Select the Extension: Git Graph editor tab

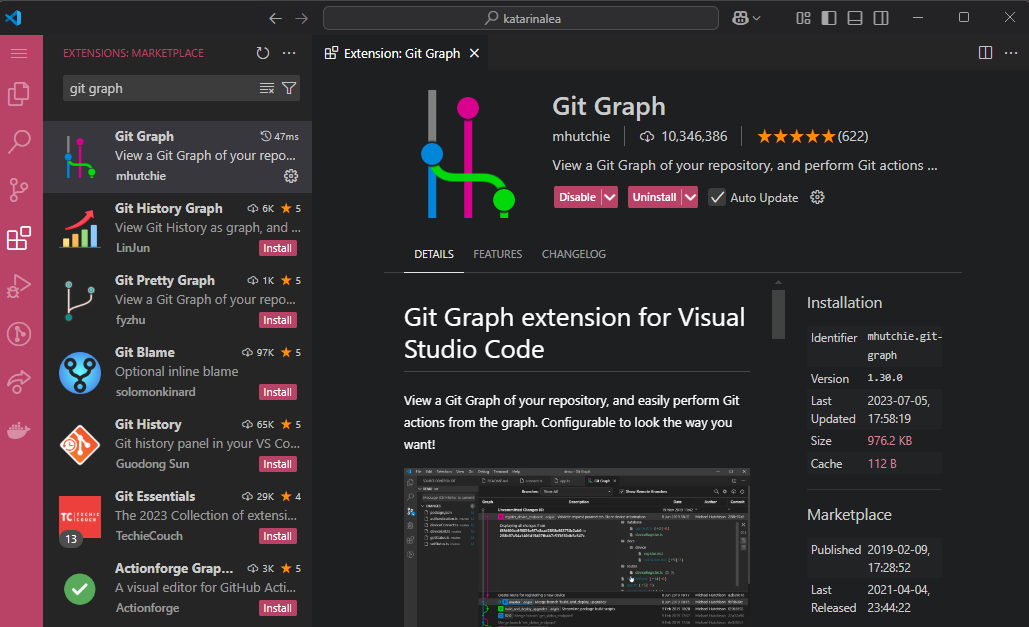[402, 53]
